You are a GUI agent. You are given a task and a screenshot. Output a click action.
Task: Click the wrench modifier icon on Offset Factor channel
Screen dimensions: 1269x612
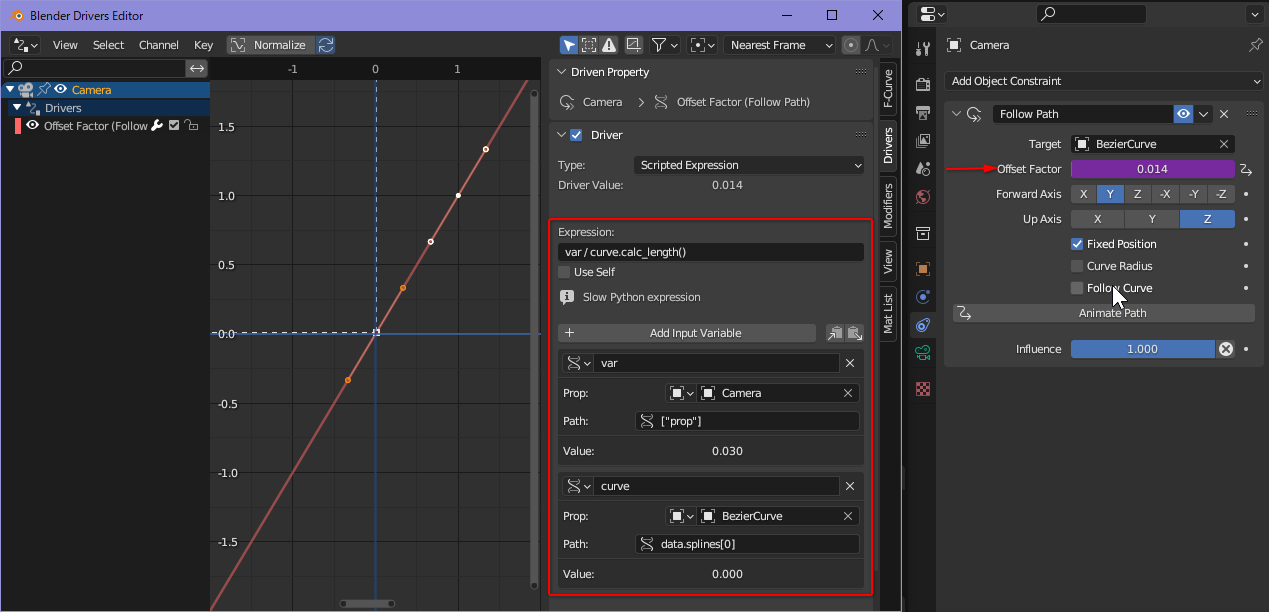[157, 126]
